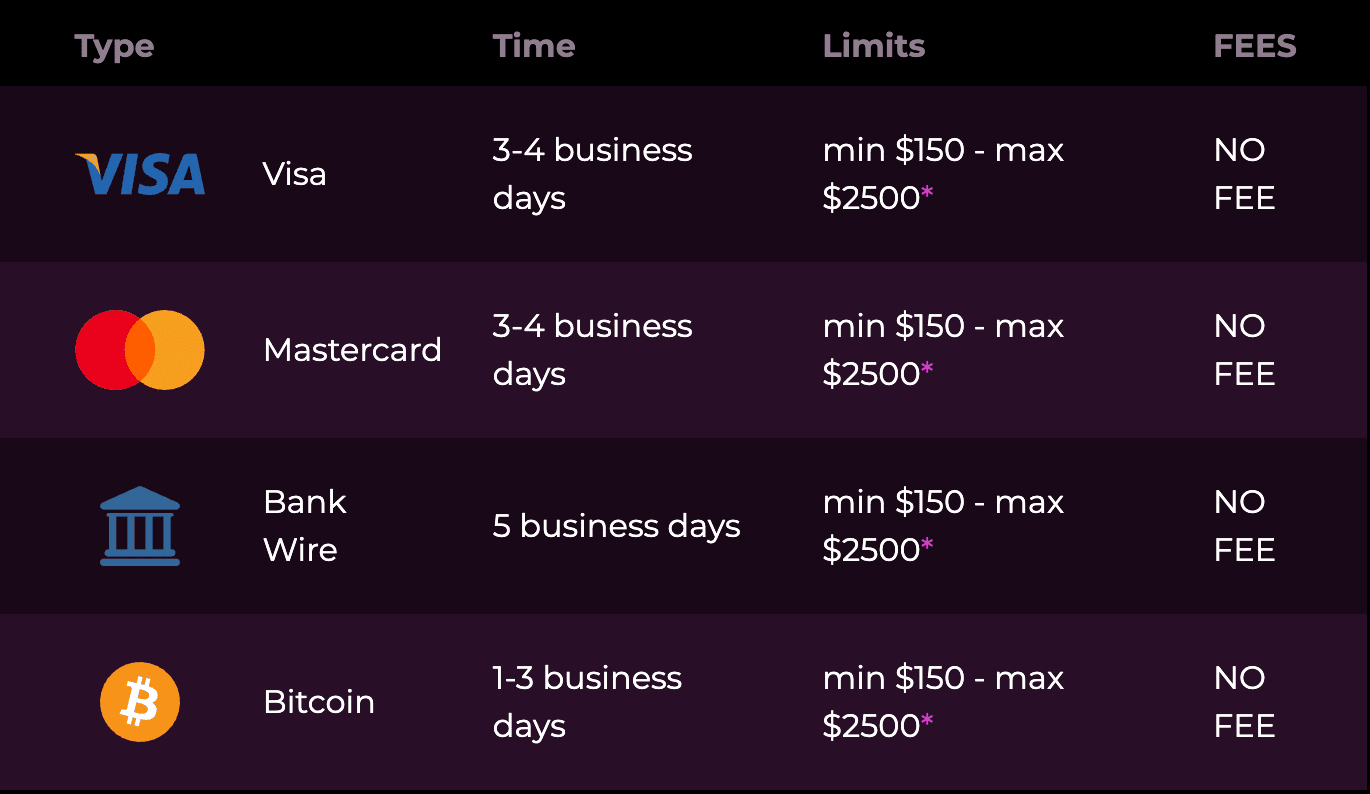Click the pink asterisk in Bitcoin limits
This screenshot has height=794, width=1370.
point(927,722)
